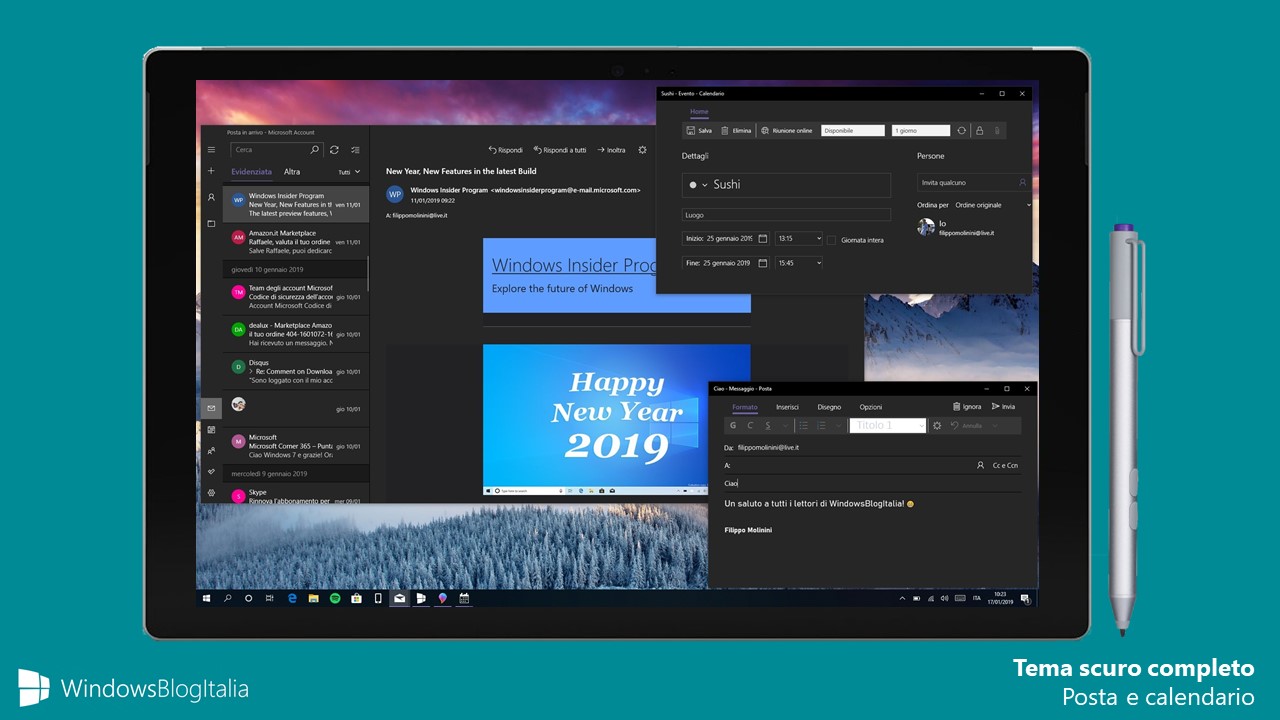Click Rispondi a tutti in the reading pane
This screenshot has height=720, width=1280.
click(x=560, y=150)
